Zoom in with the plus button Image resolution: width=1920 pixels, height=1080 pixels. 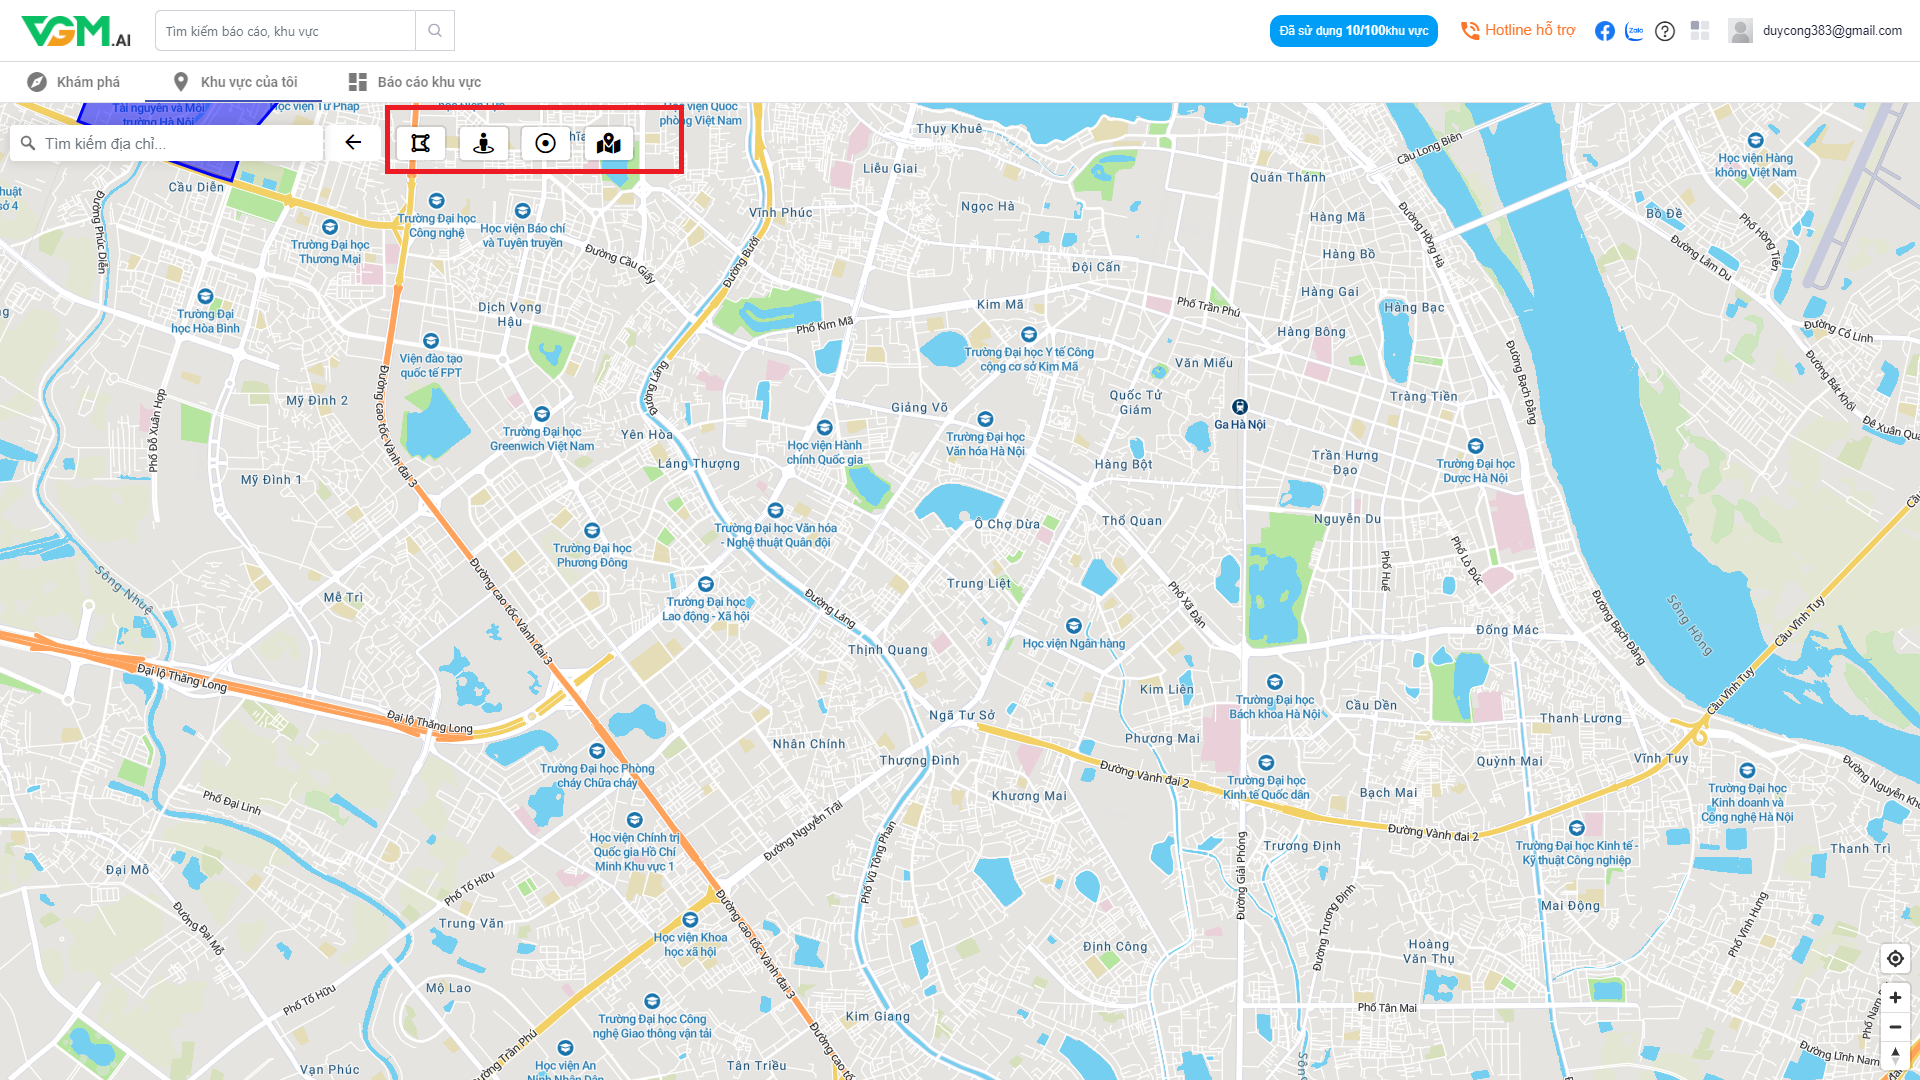tap(1895, 997)
